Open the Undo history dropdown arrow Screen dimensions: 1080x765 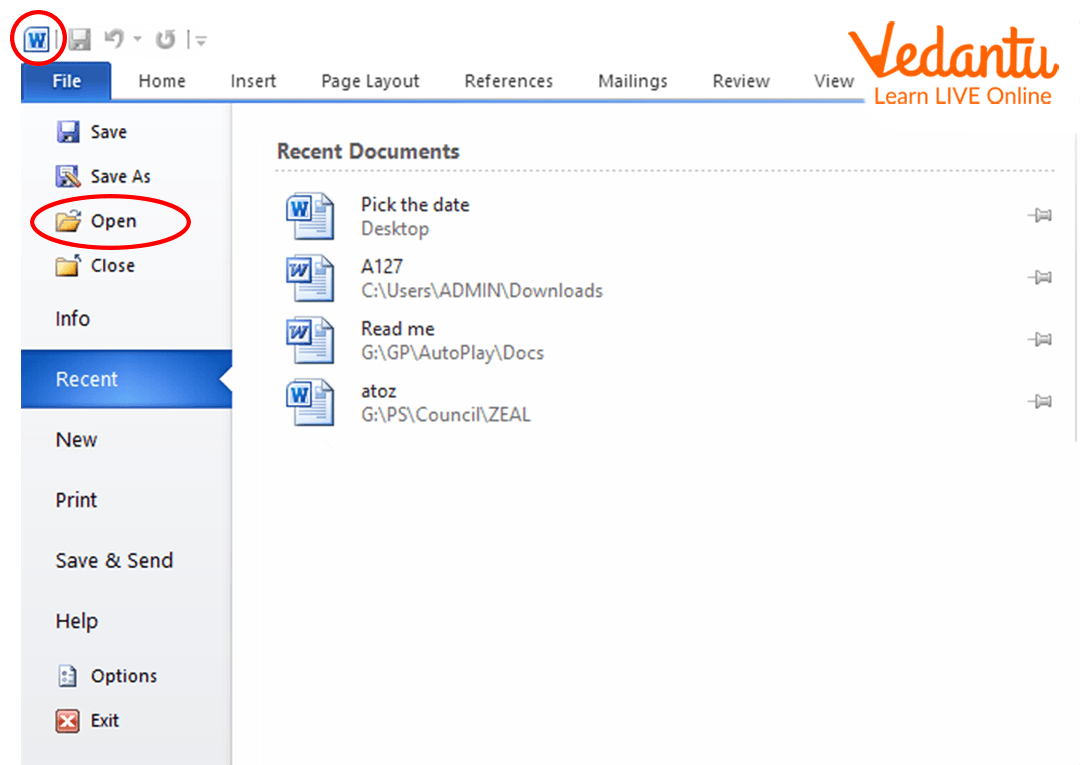(x=137, y=40)
